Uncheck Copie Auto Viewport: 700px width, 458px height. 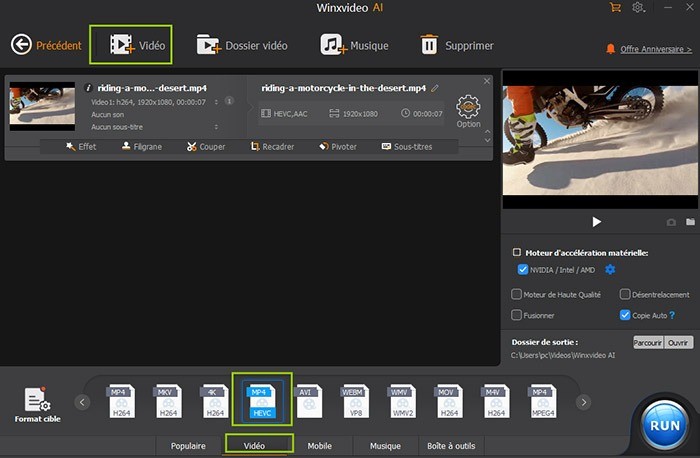click(x=625, y=315)
